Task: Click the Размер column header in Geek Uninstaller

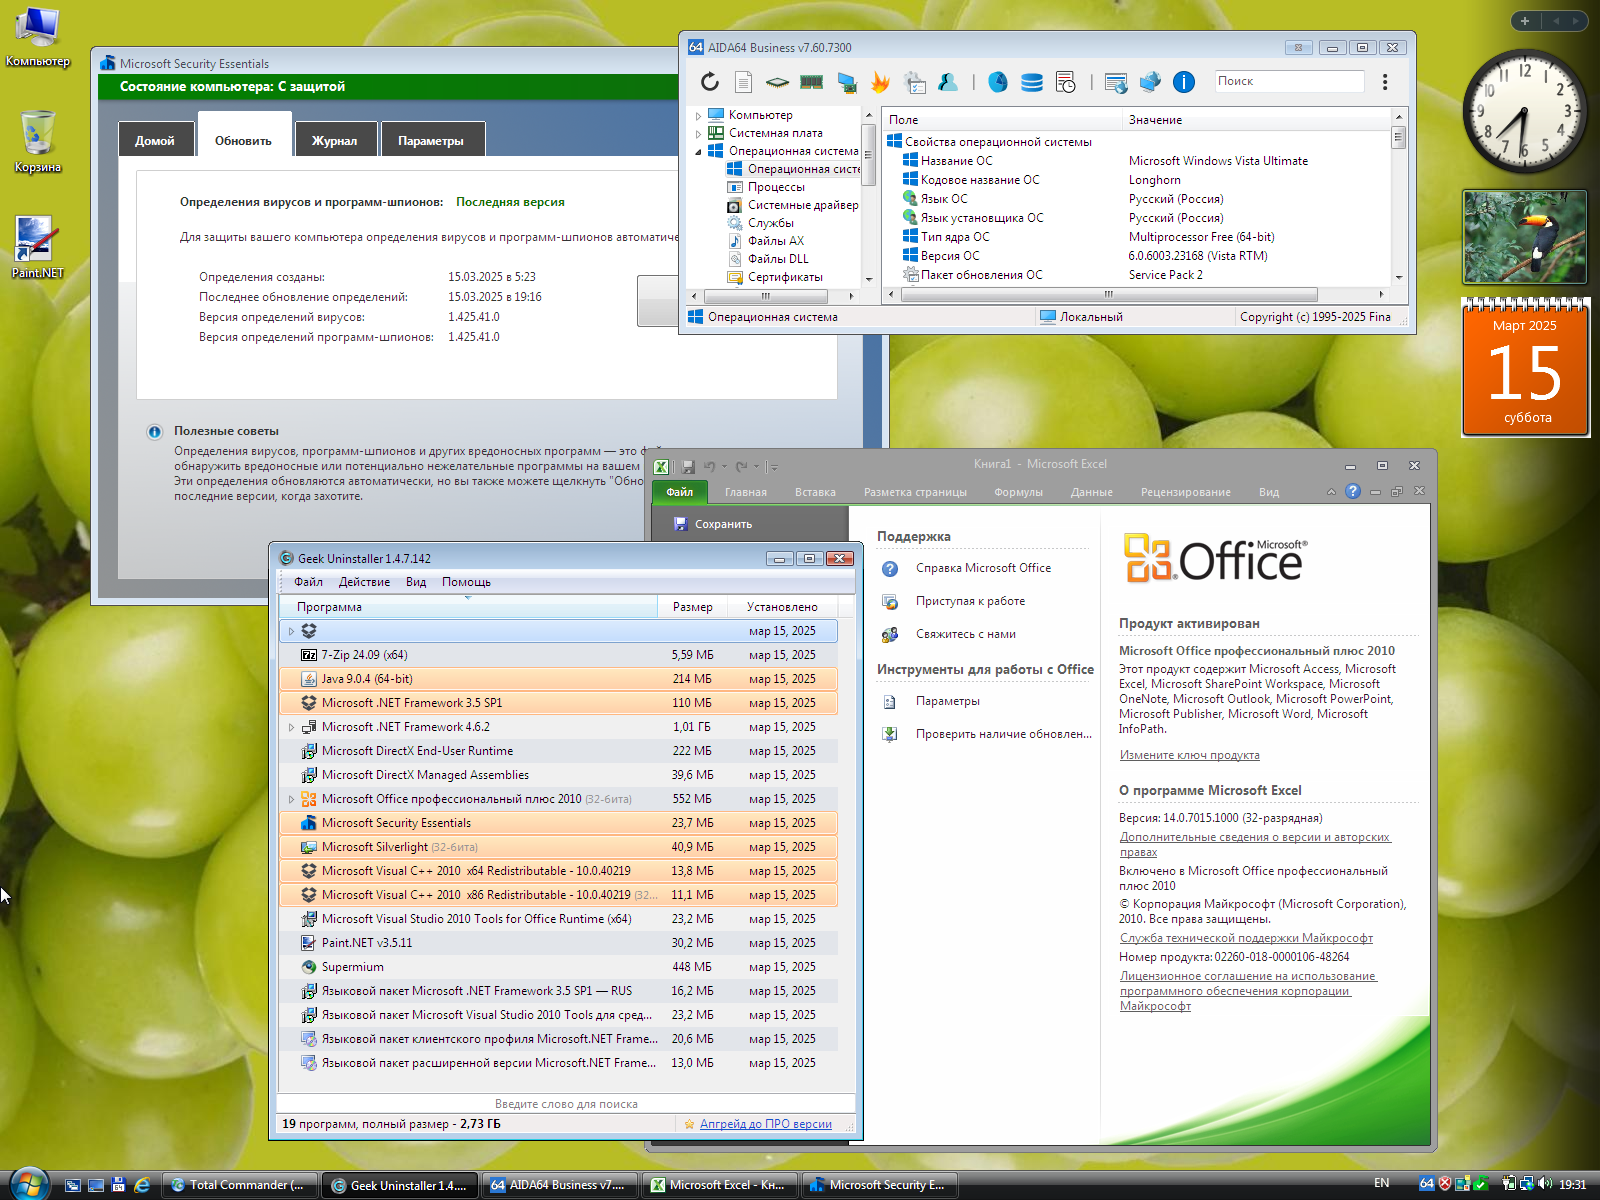Action: click(693, 607)
